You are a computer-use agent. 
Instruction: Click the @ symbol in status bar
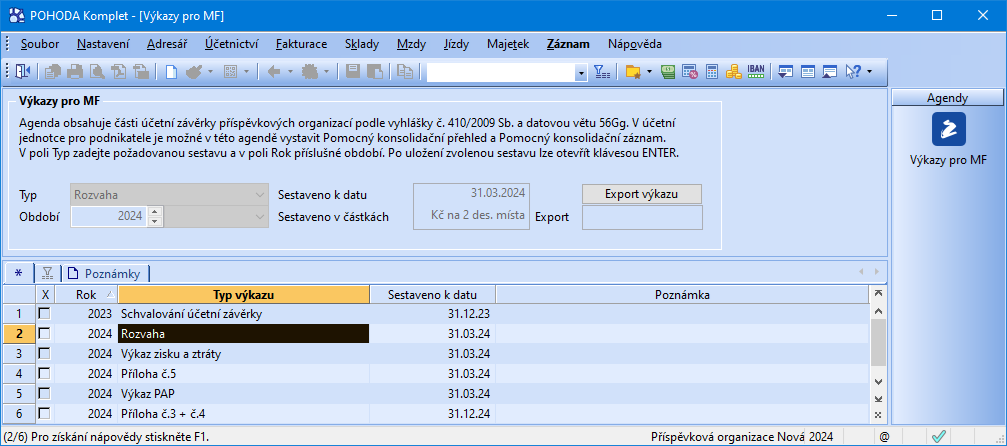tap(884, 437)
